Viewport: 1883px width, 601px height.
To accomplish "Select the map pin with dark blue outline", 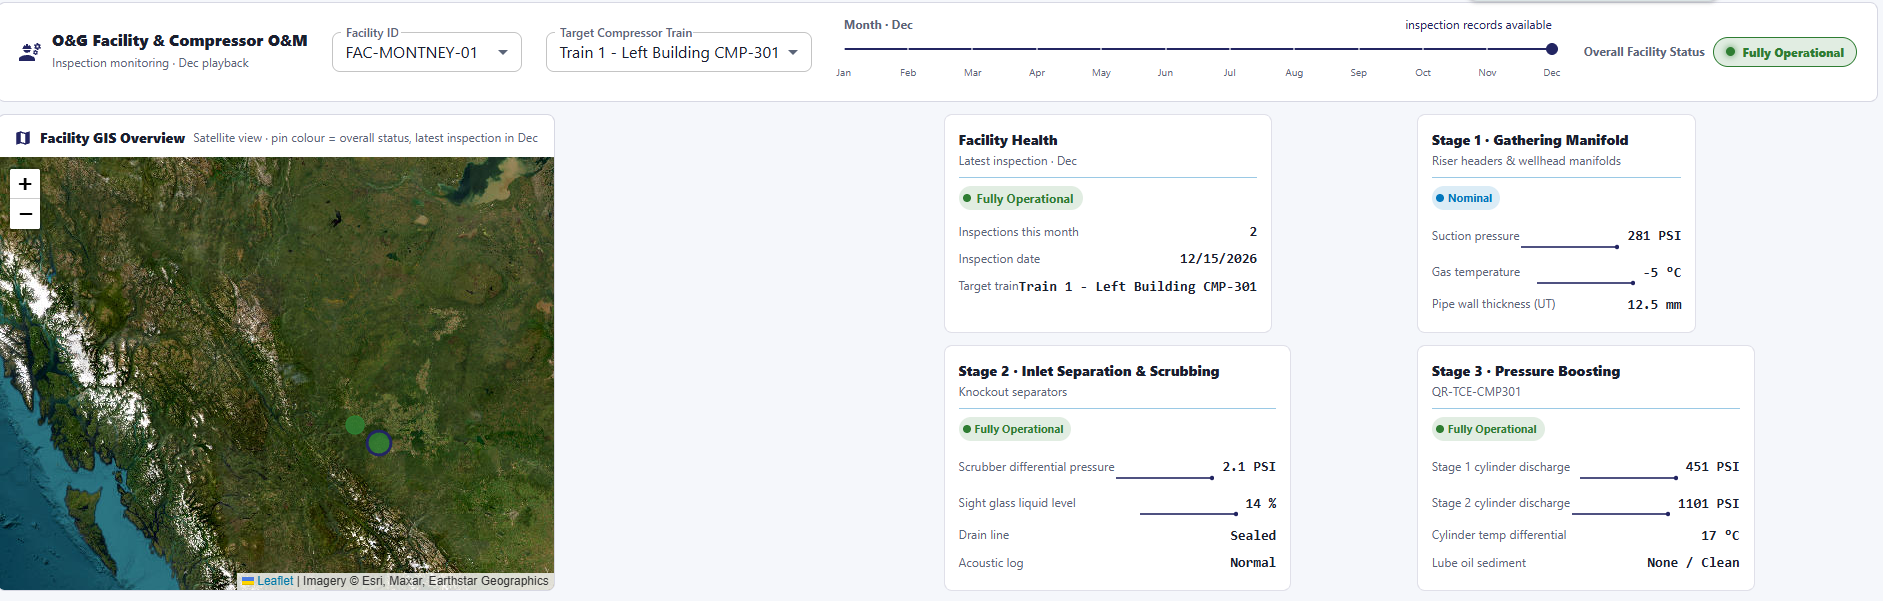I will pyautogui.click(x=379, y=443).
